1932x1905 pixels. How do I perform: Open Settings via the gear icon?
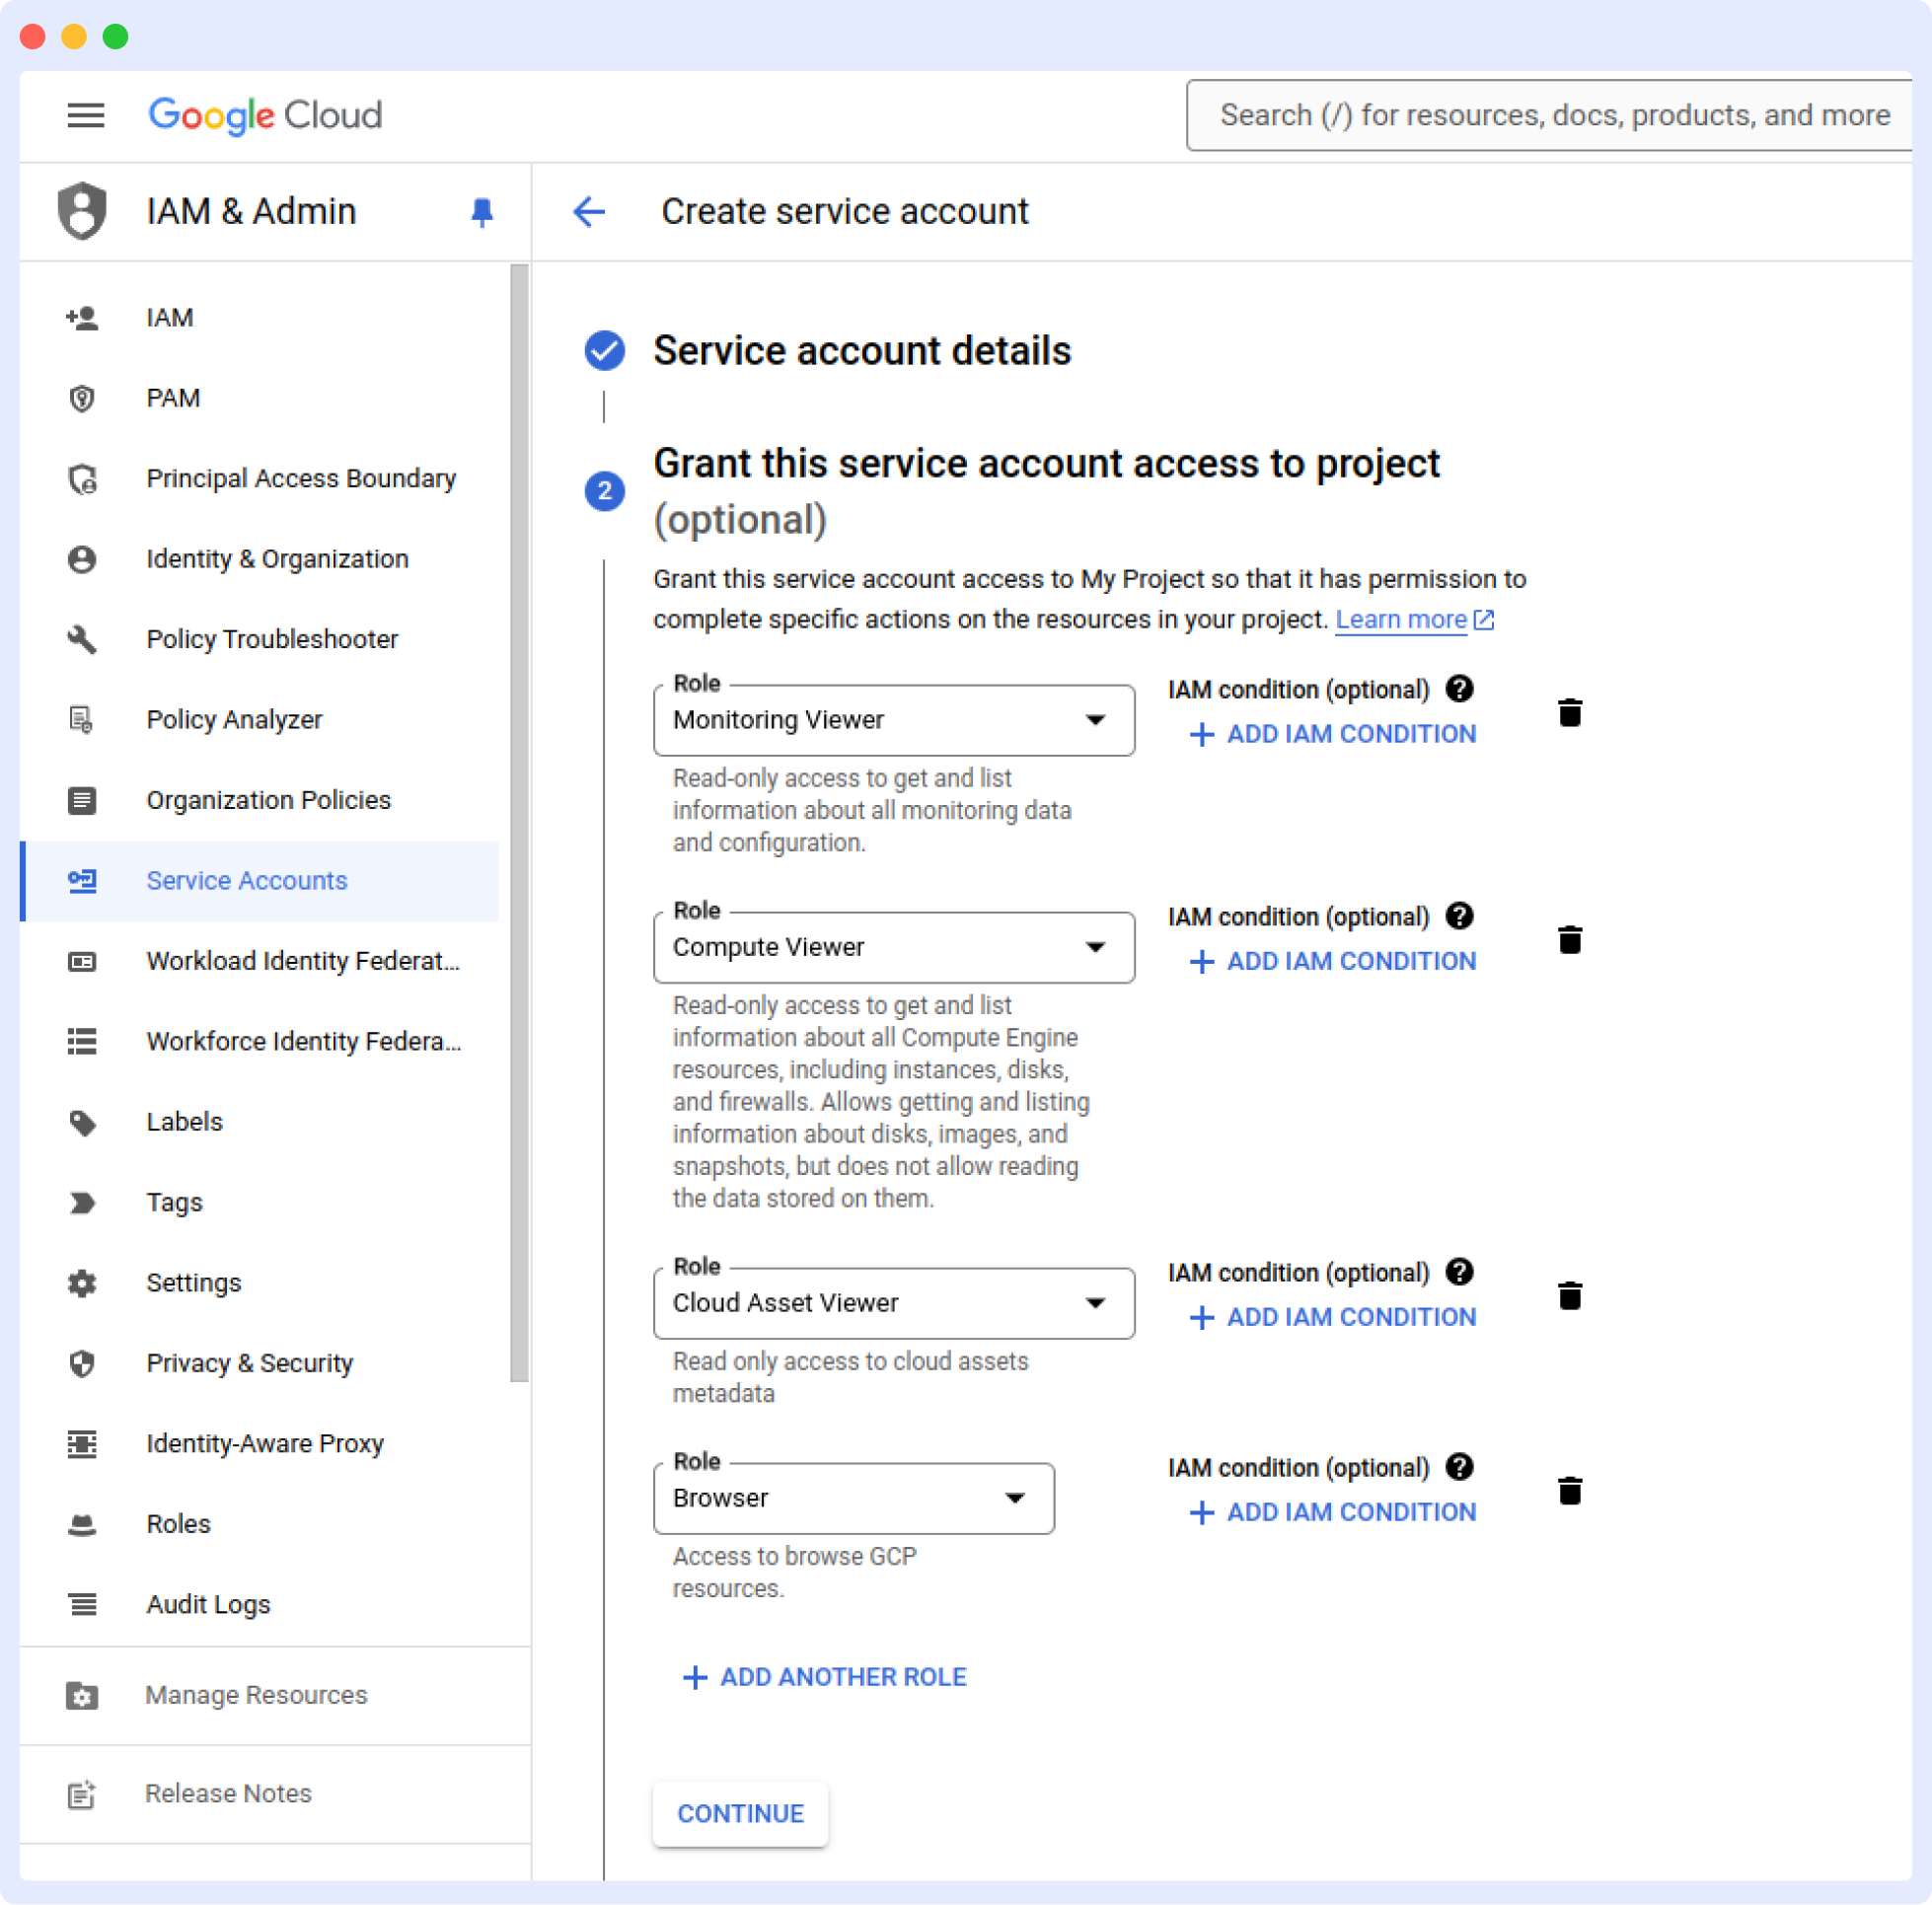tap(81, 1283)
